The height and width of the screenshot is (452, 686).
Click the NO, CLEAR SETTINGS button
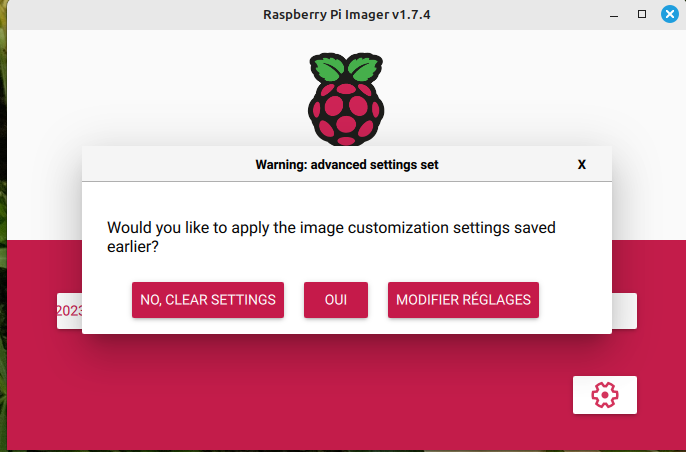[x=208, y=300]
